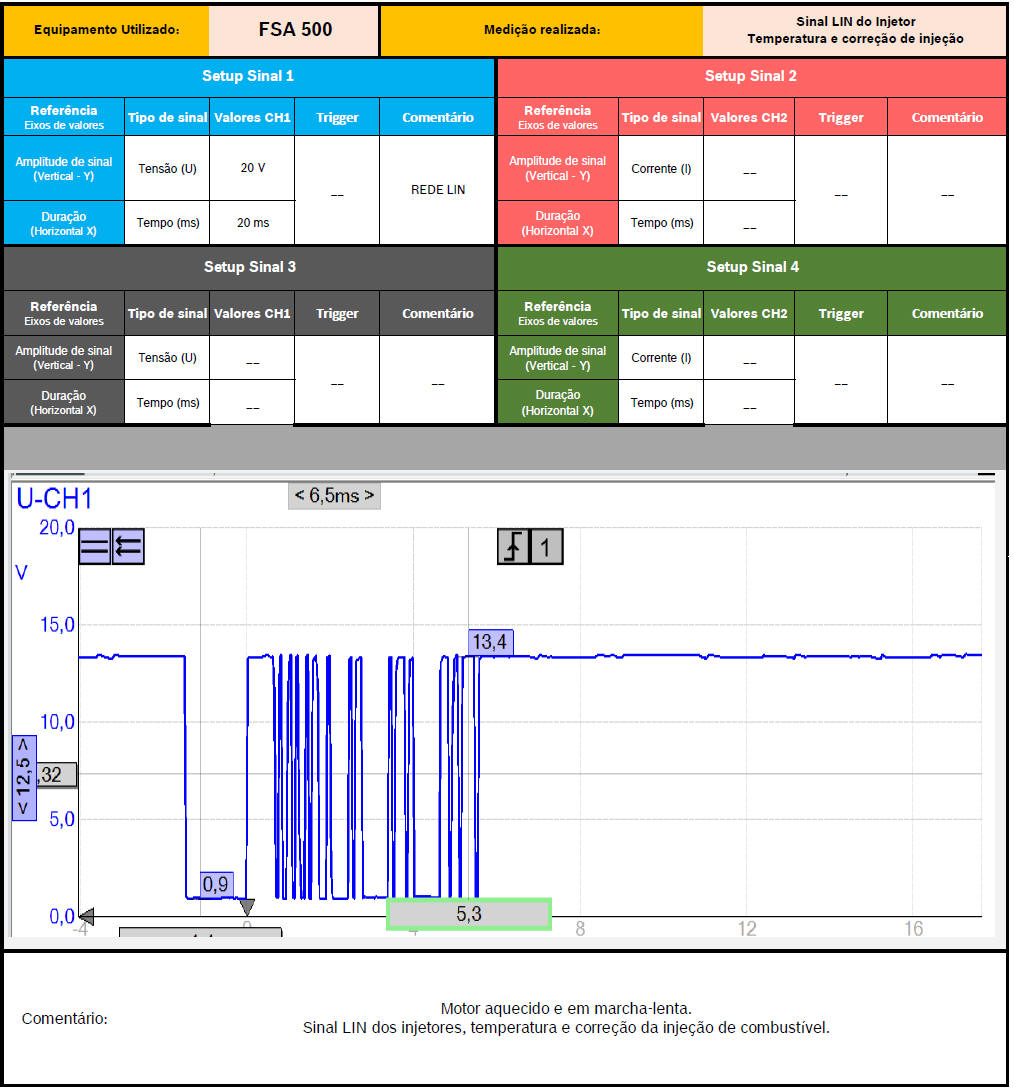Click the vertical 12,5 voltage difference label
The image size is (1014, 1090).
[x=24, y=778]
